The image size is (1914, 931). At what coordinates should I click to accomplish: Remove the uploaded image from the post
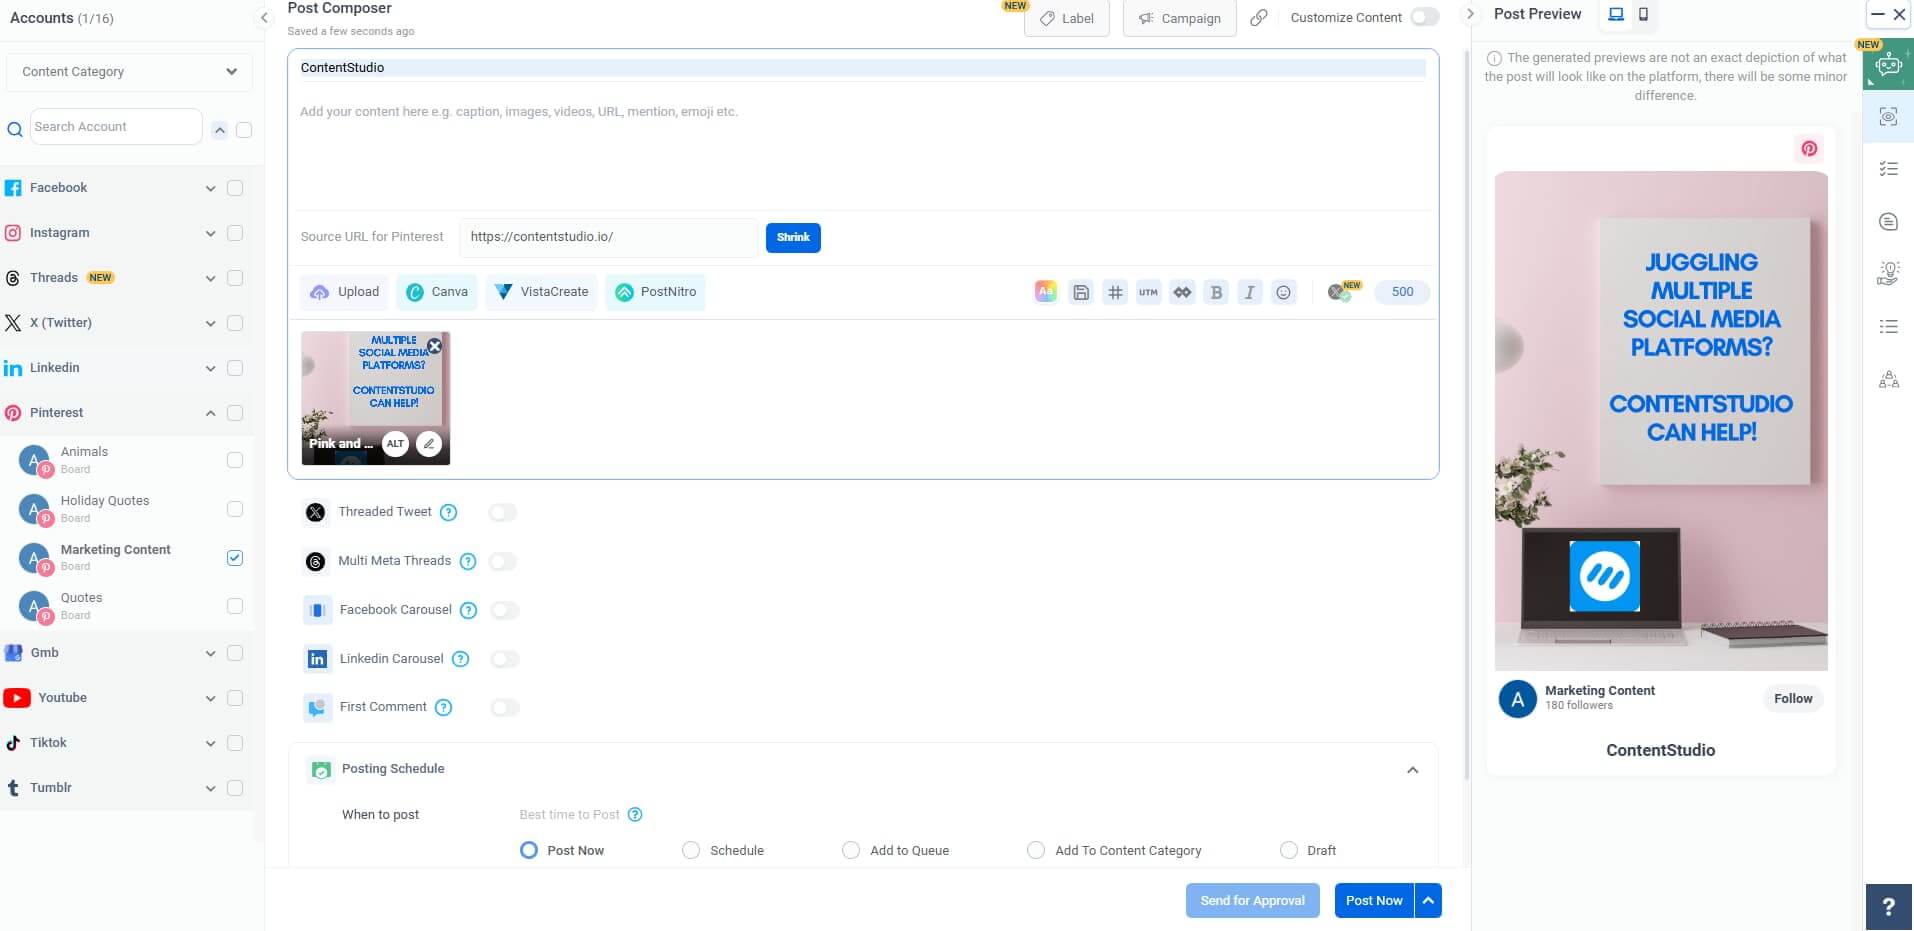tap(434, 346)
